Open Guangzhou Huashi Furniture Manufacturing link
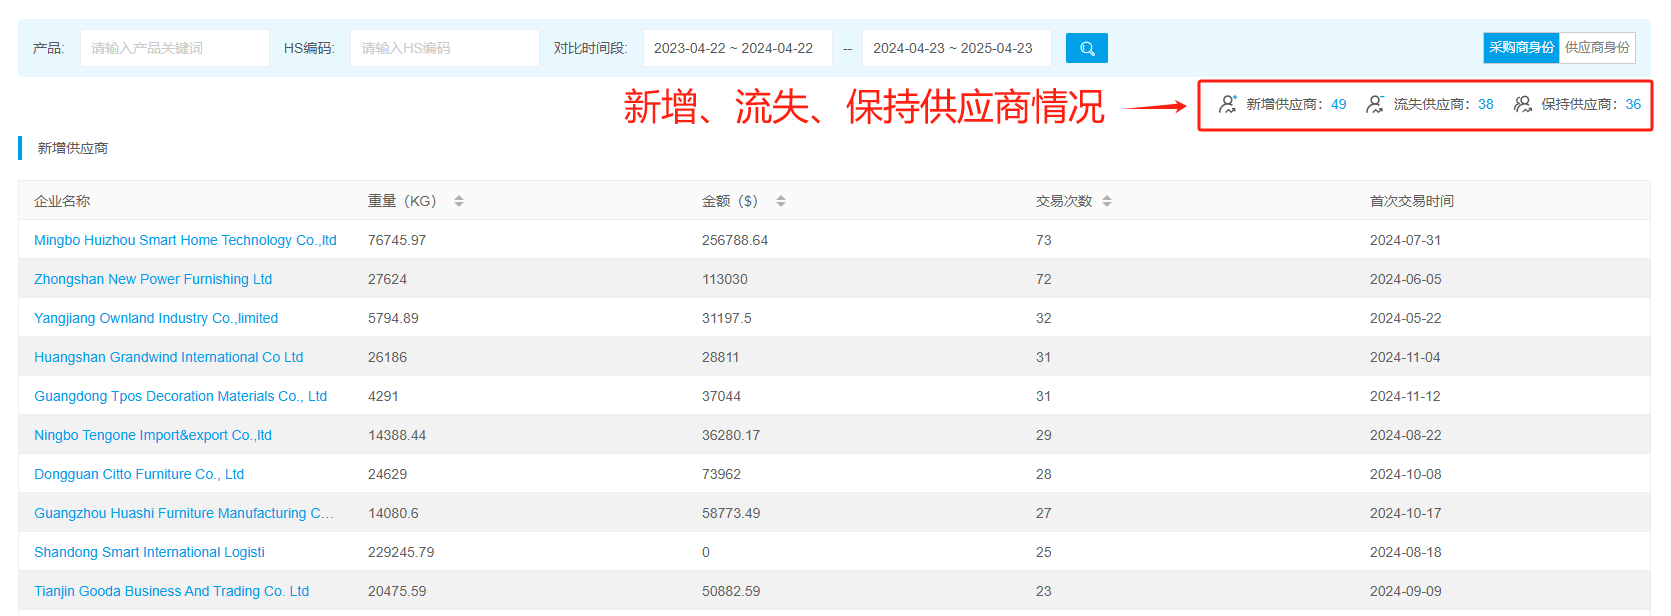Viewport: 1671px width, 616px height. (184, 513)
